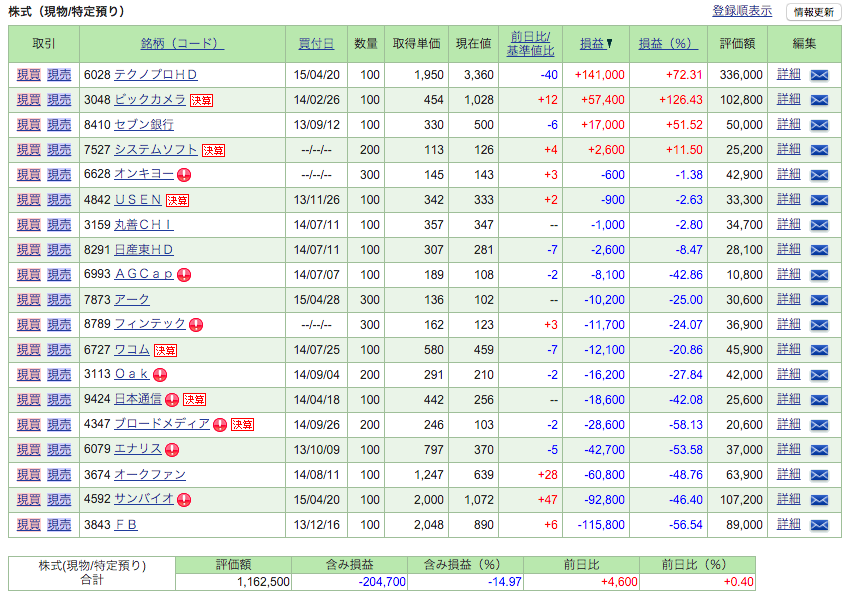Click 損益（%） value +126.43
The width and height of the screenshot is (851, 600).
tap(681, 100)
